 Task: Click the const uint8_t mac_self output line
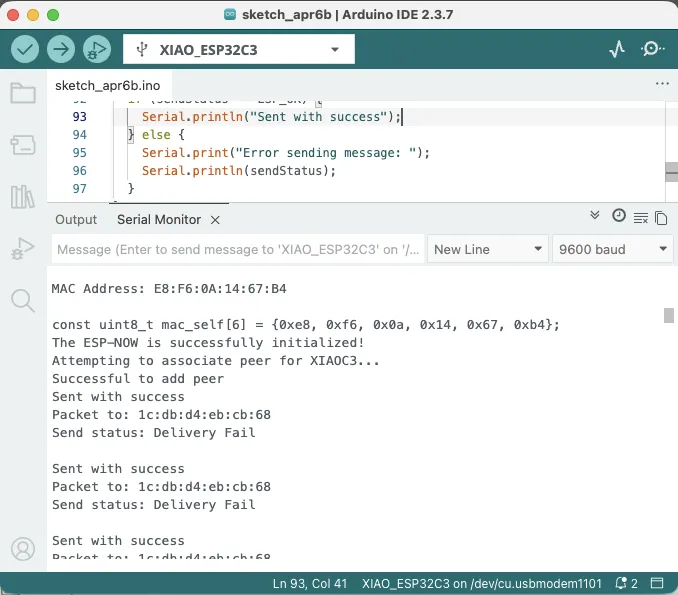(x=306, y=325)
